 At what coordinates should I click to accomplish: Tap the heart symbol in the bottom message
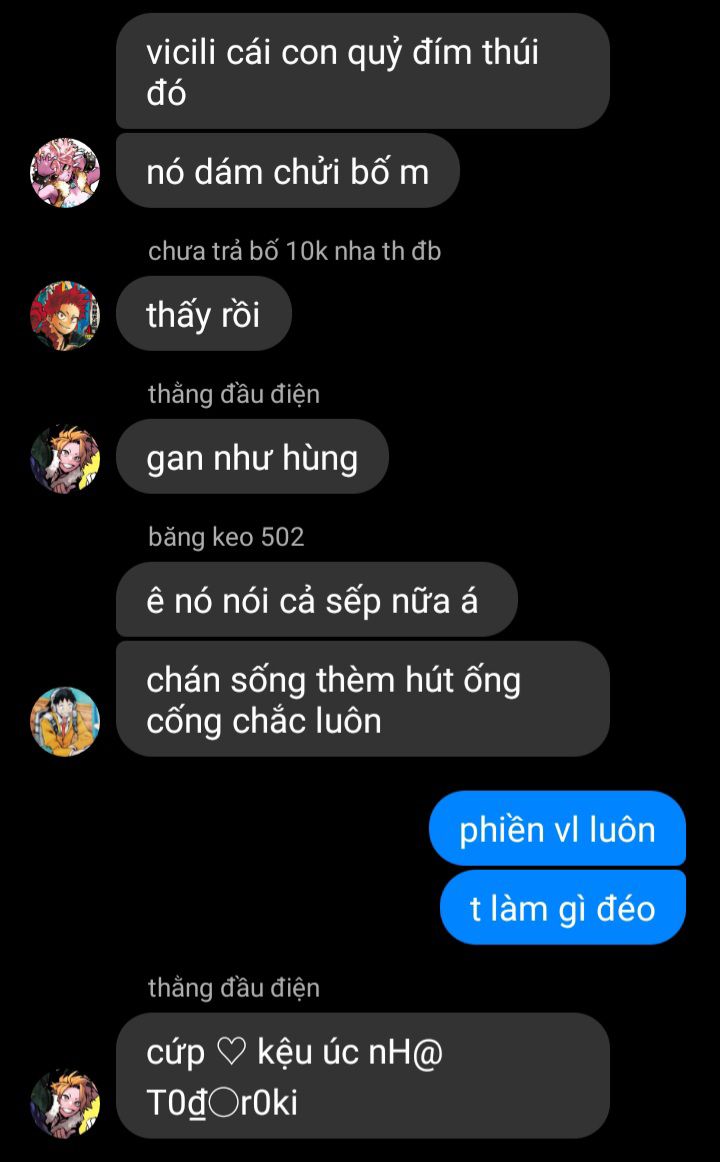(230, 1052)
